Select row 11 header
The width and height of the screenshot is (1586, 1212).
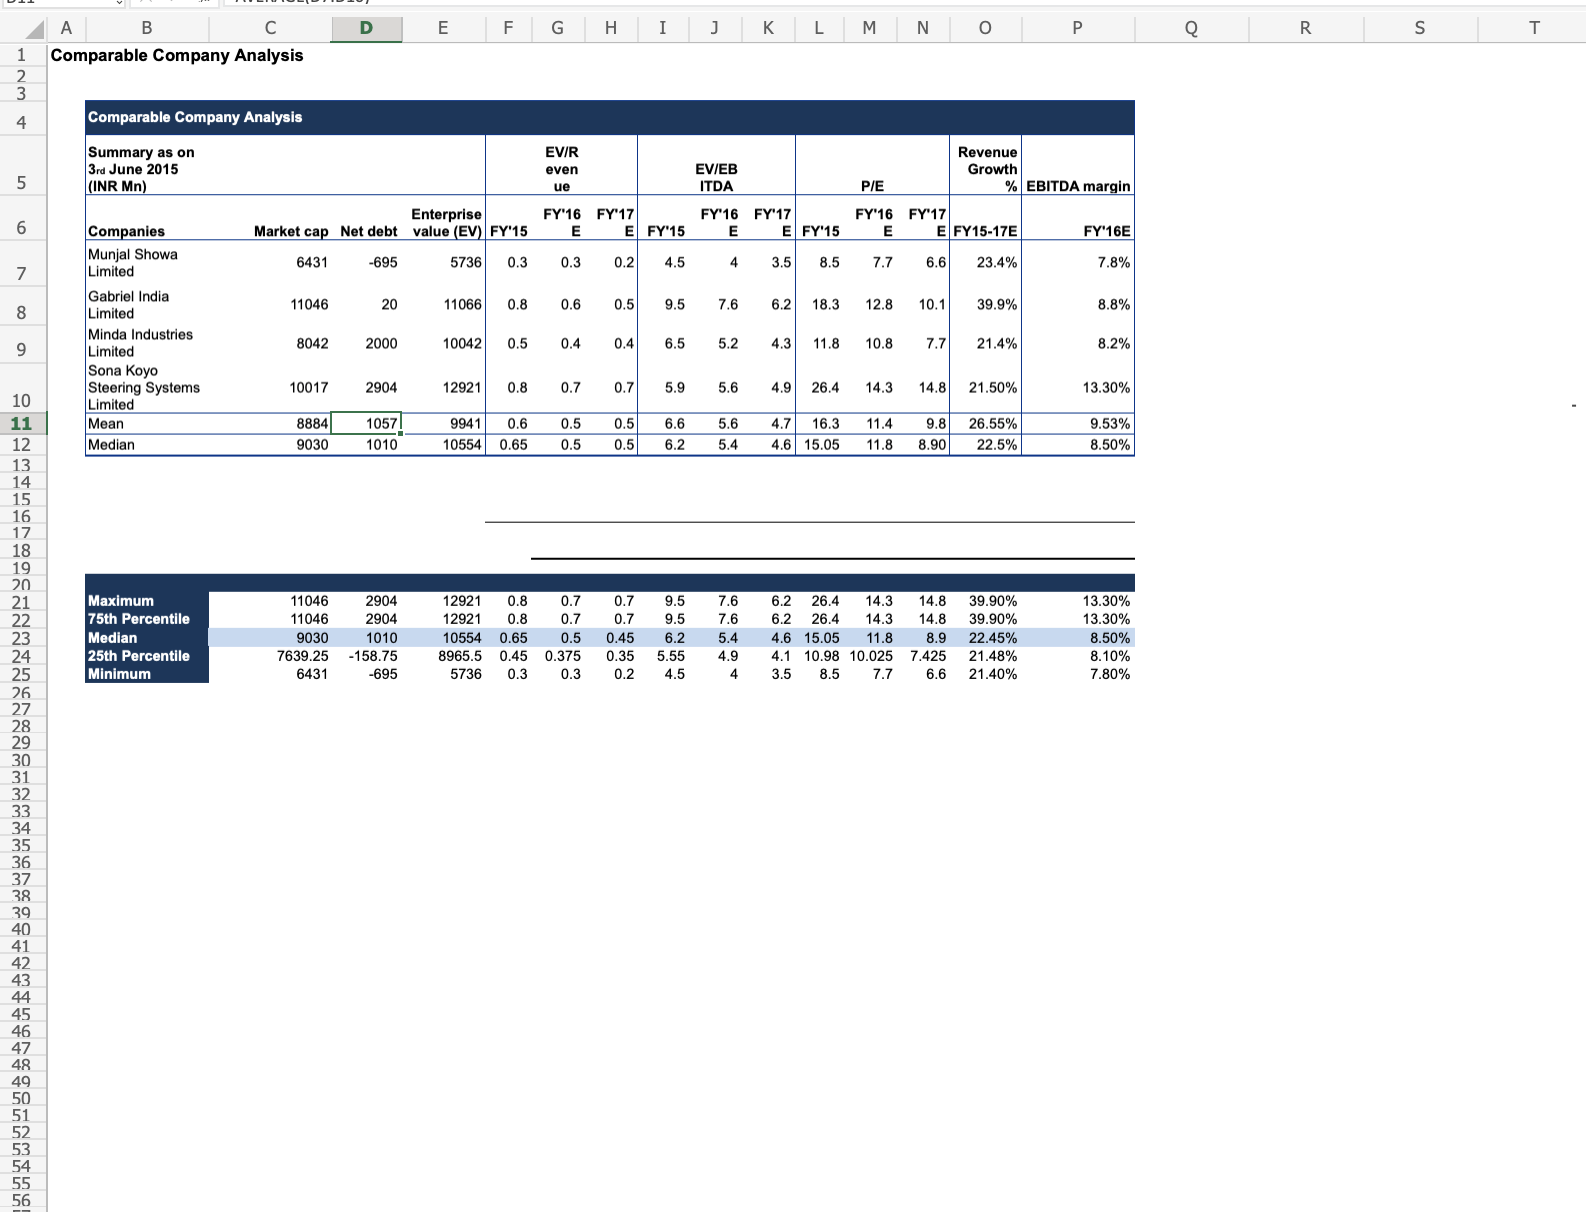pos(22,424)
